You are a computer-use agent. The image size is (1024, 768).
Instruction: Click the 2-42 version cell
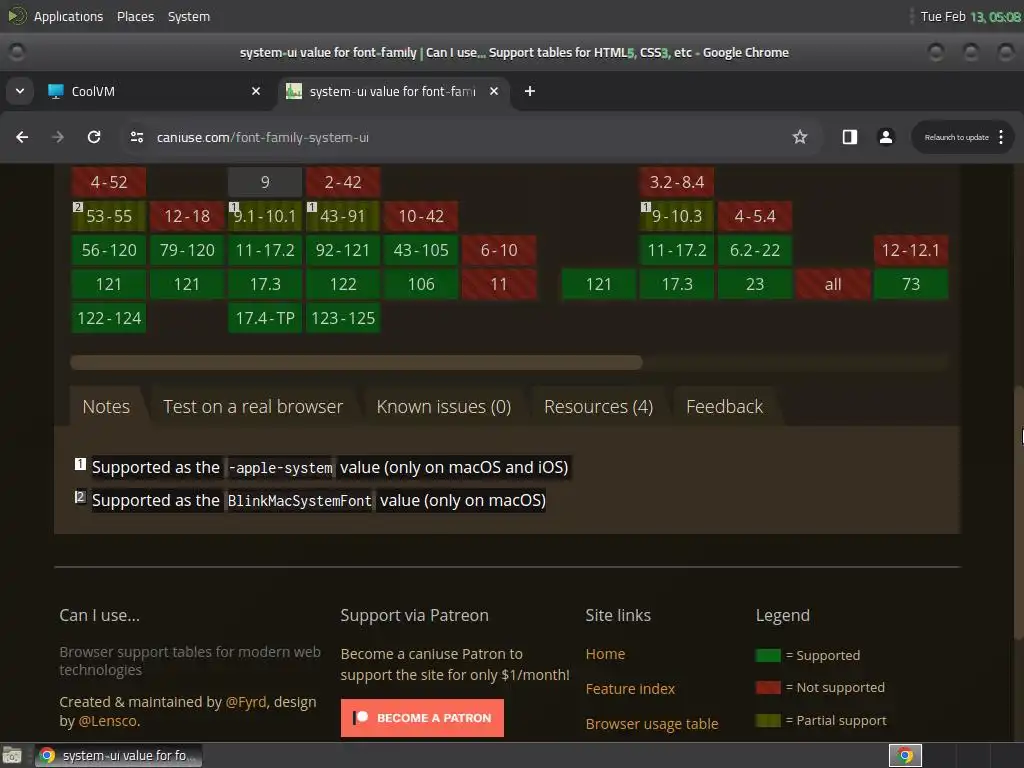343,182
